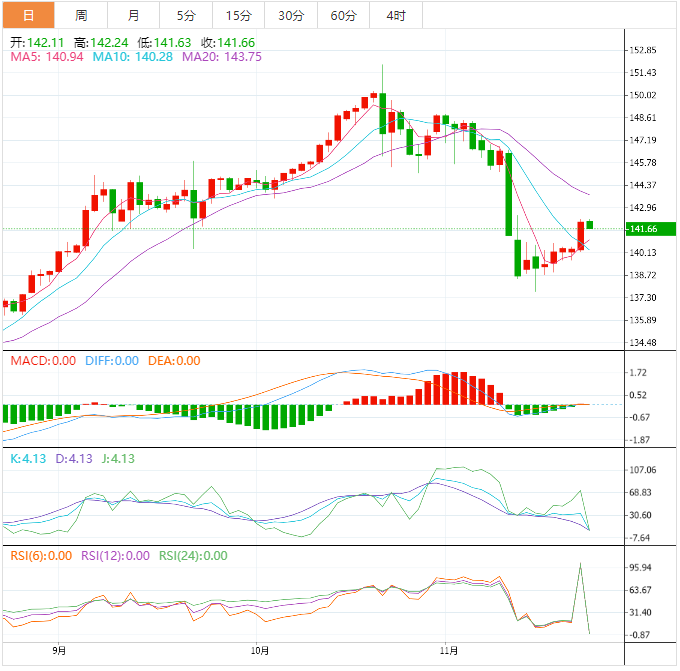This screenshot has height=671, width=680.
Task: Click the 11月 marker on date axis
Action: pos(450,651)
